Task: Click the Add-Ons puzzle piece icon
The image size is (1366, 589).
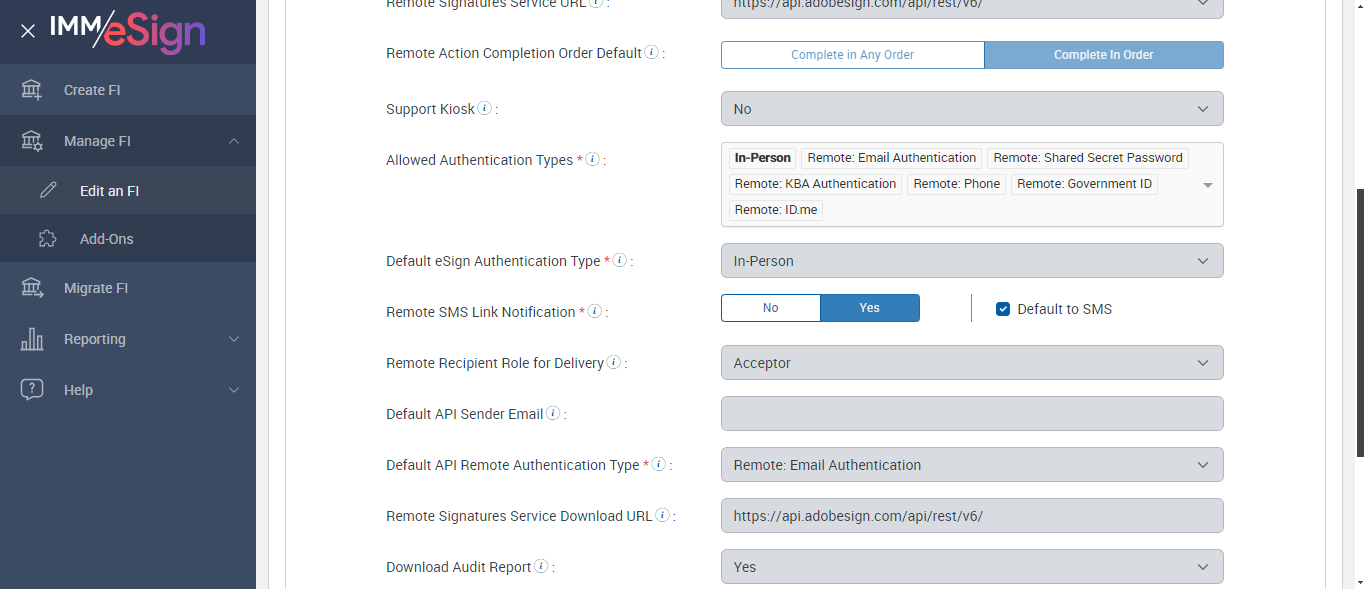Action: 48,239
